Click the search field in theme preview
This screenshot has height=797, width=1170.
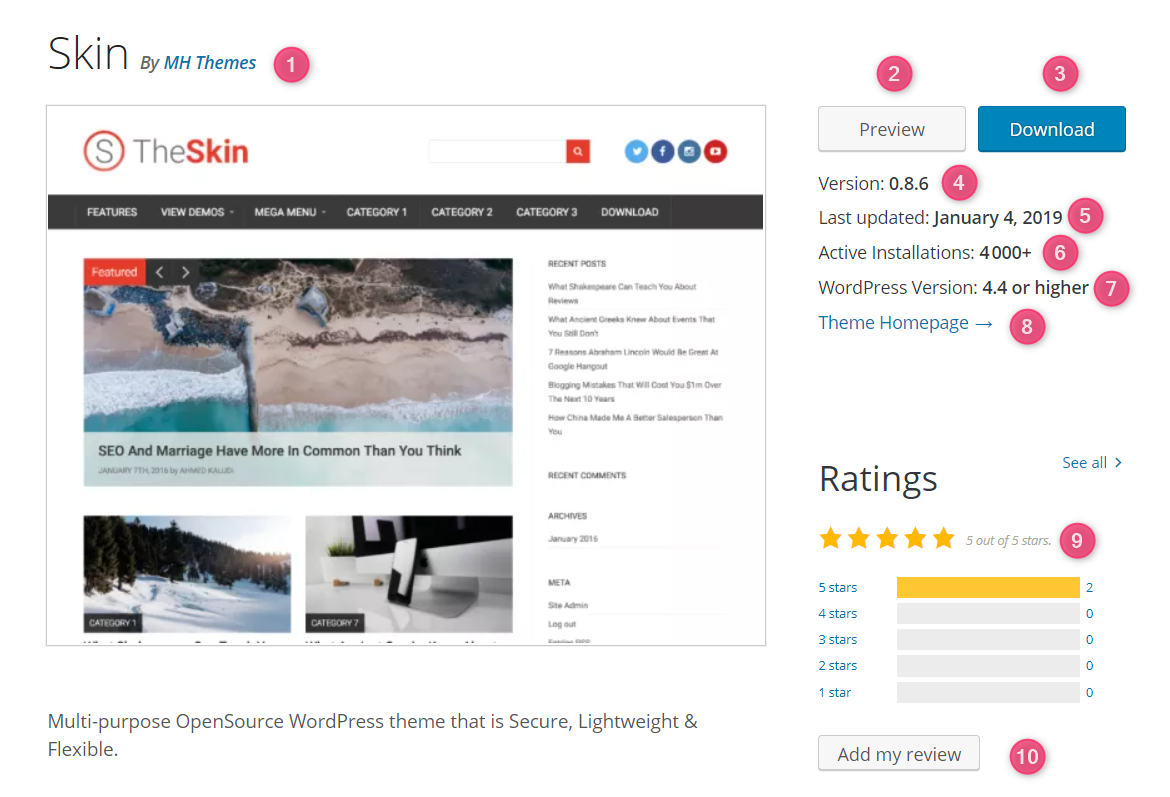click(497, 152)
